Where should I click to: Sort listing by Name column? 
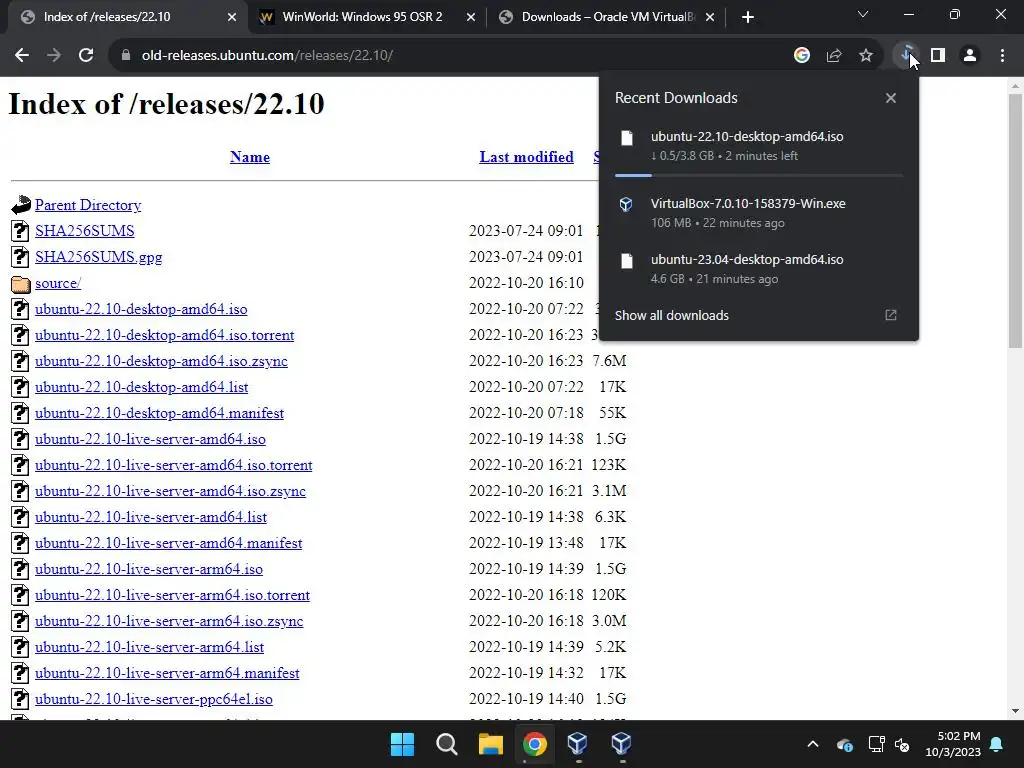point(249,157)
